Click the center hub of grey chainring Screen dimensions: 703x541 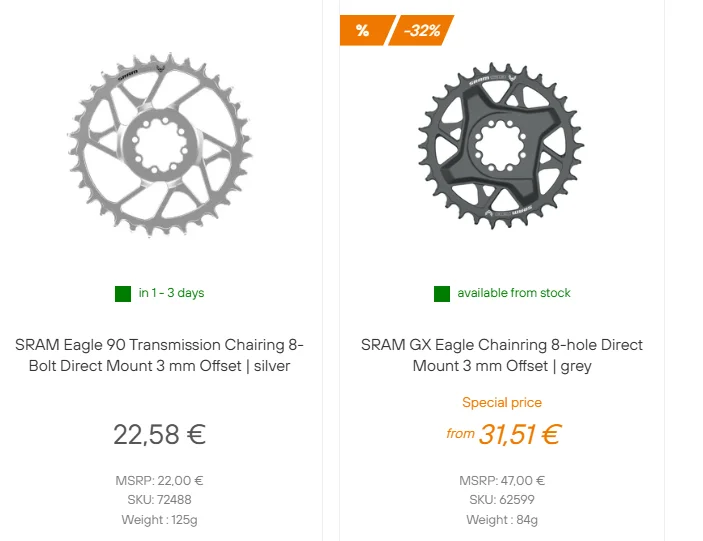pyautogui.click(x=500, y=146)
